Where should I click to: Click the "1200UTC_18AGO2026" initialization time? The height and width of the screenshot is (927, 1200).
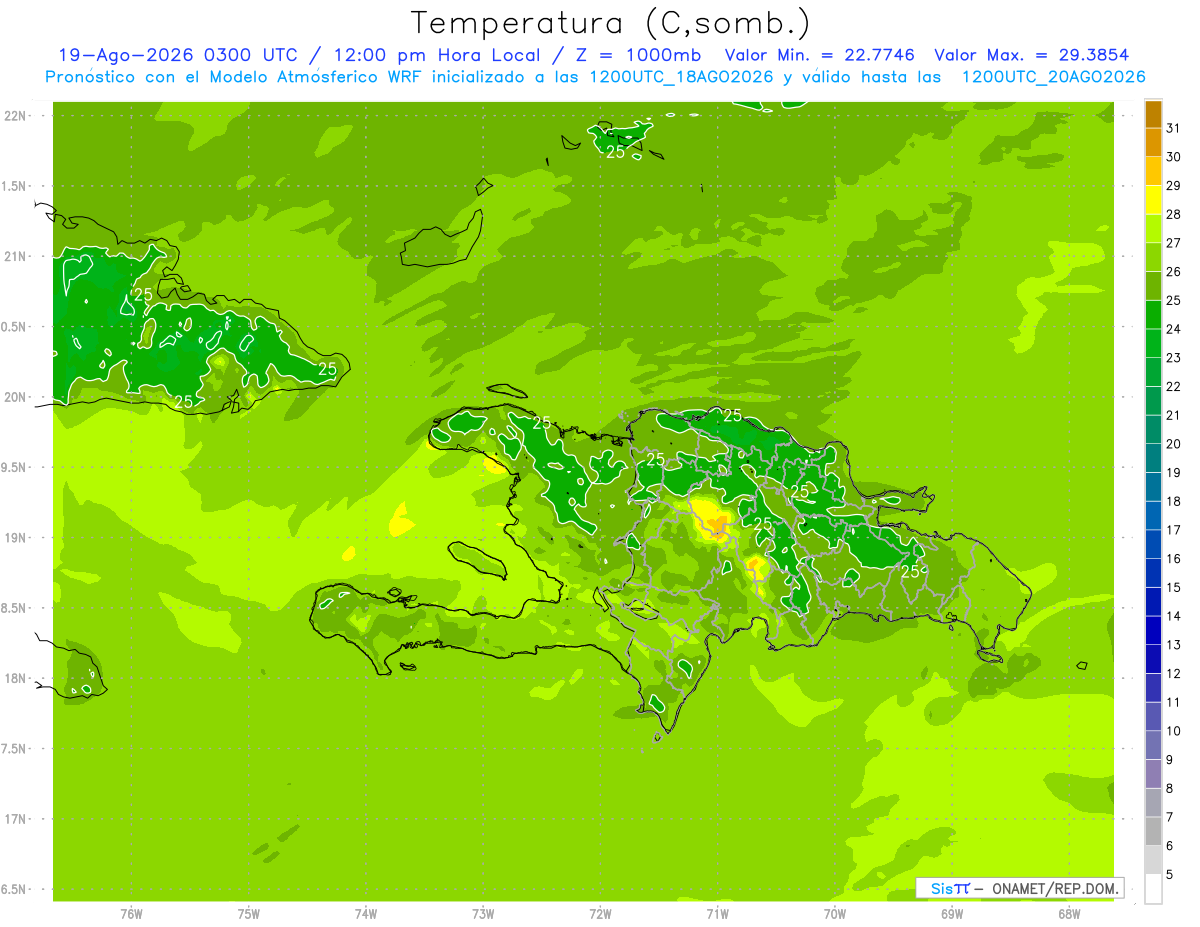pos(682,77)
